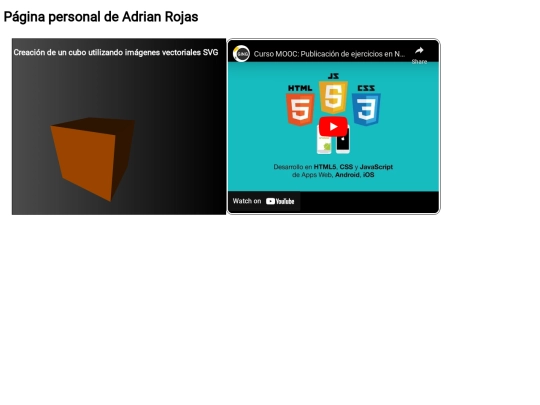Click text 'Desarrollo en HTML5, CSS y JavaScript'
The width and height of the screenshot is (540, 405).
(333, 167)
